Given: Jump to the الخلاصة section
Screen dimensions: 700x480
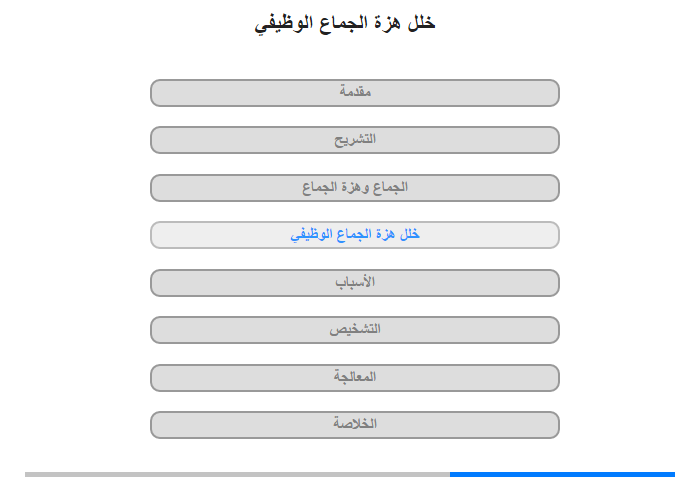Looking at the screenshot, I should coord(354,425).
